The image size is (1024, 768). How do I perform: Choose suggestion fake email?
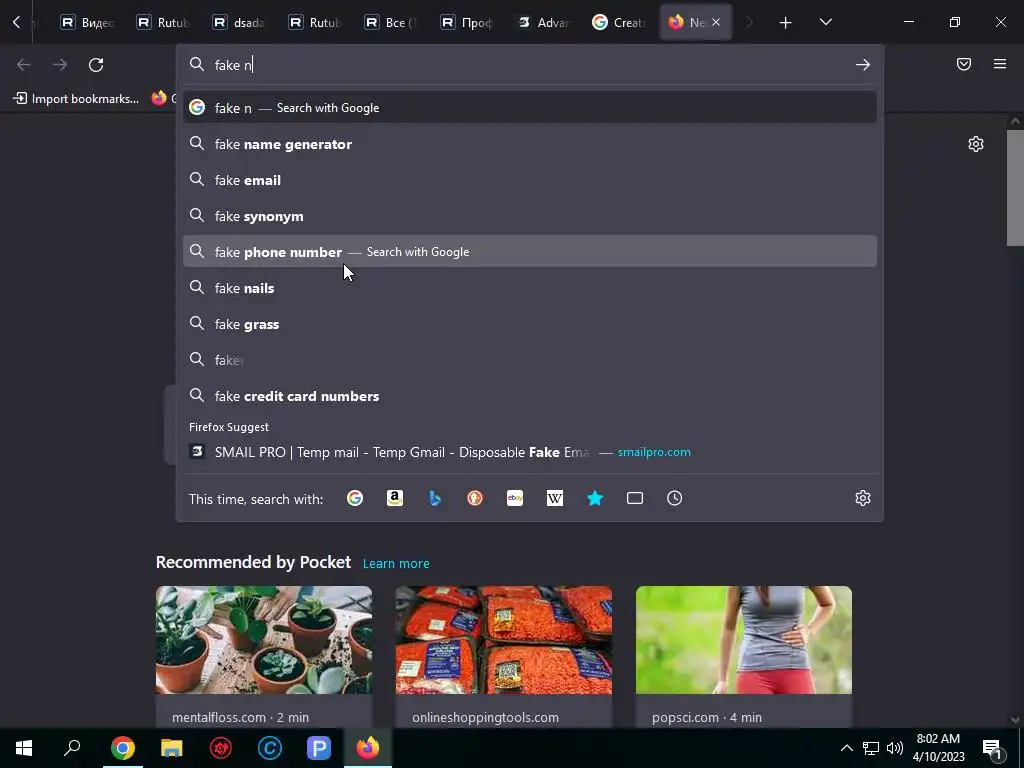(x=530, y=180)
